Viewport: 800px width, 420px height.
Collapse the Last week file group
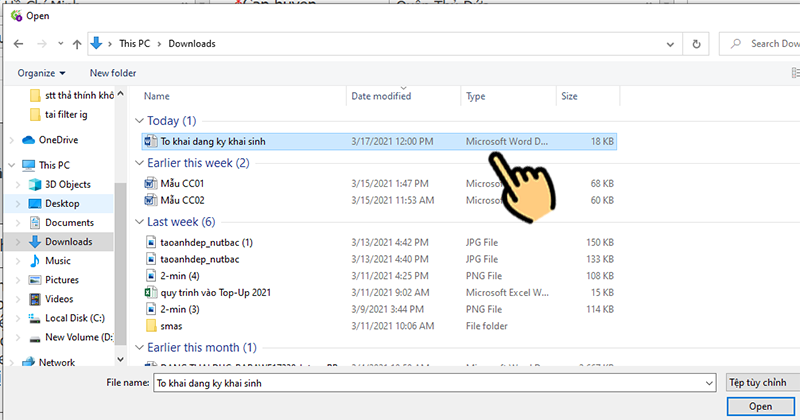[x=139, y=221]
